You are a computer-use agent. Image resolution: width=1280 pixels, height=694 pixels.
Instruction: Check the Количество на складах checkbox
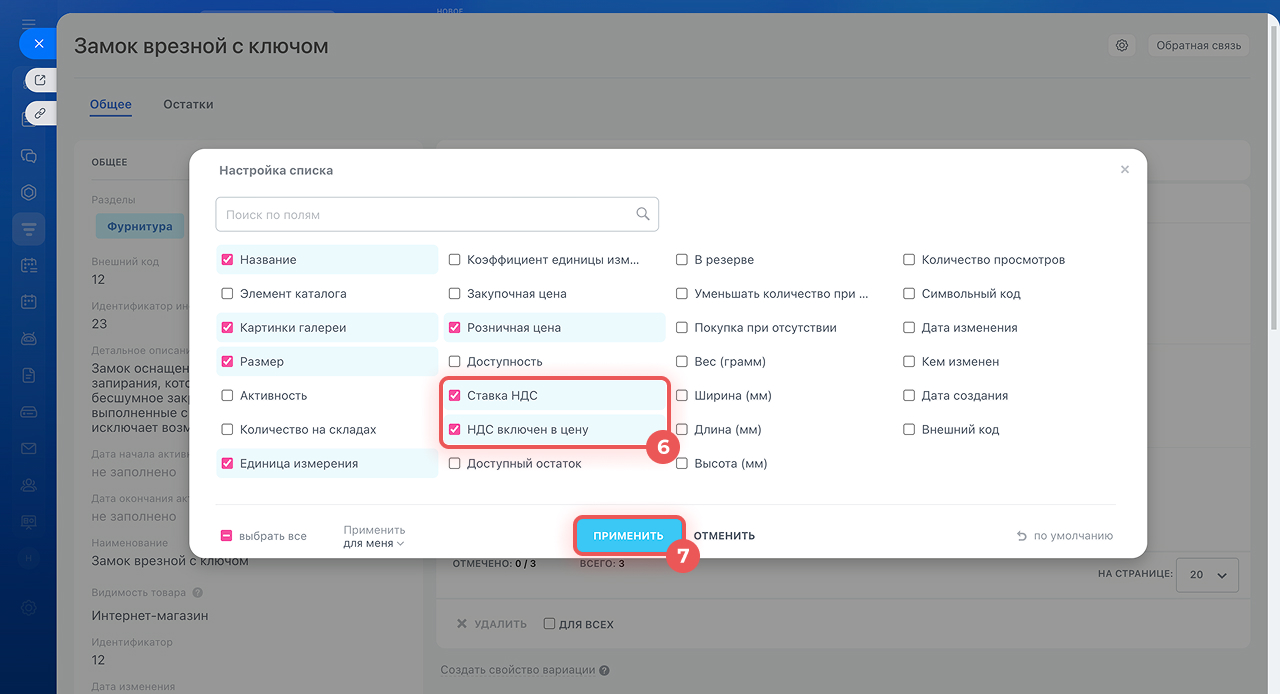pos(227,430)
